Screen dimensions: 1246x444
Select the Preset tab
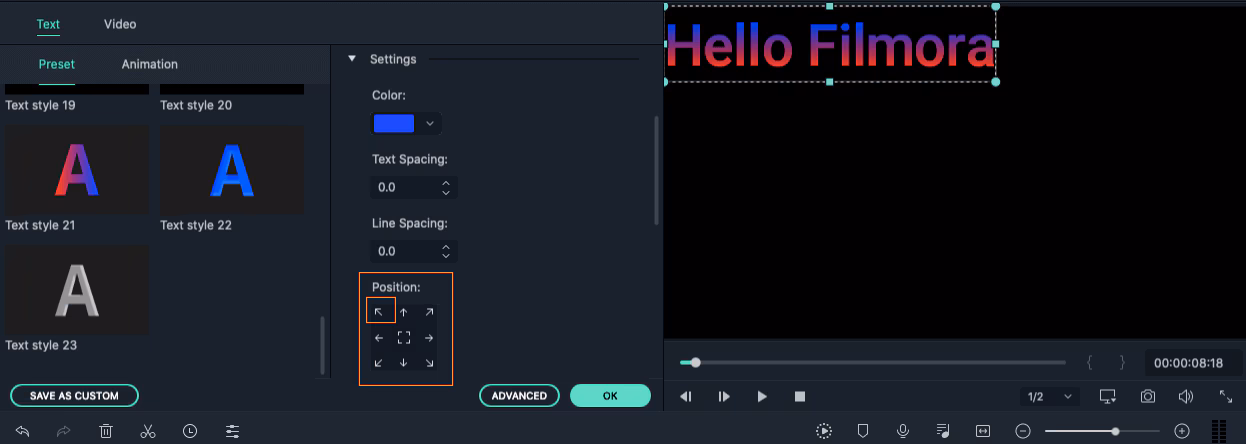tap(57, 64)
